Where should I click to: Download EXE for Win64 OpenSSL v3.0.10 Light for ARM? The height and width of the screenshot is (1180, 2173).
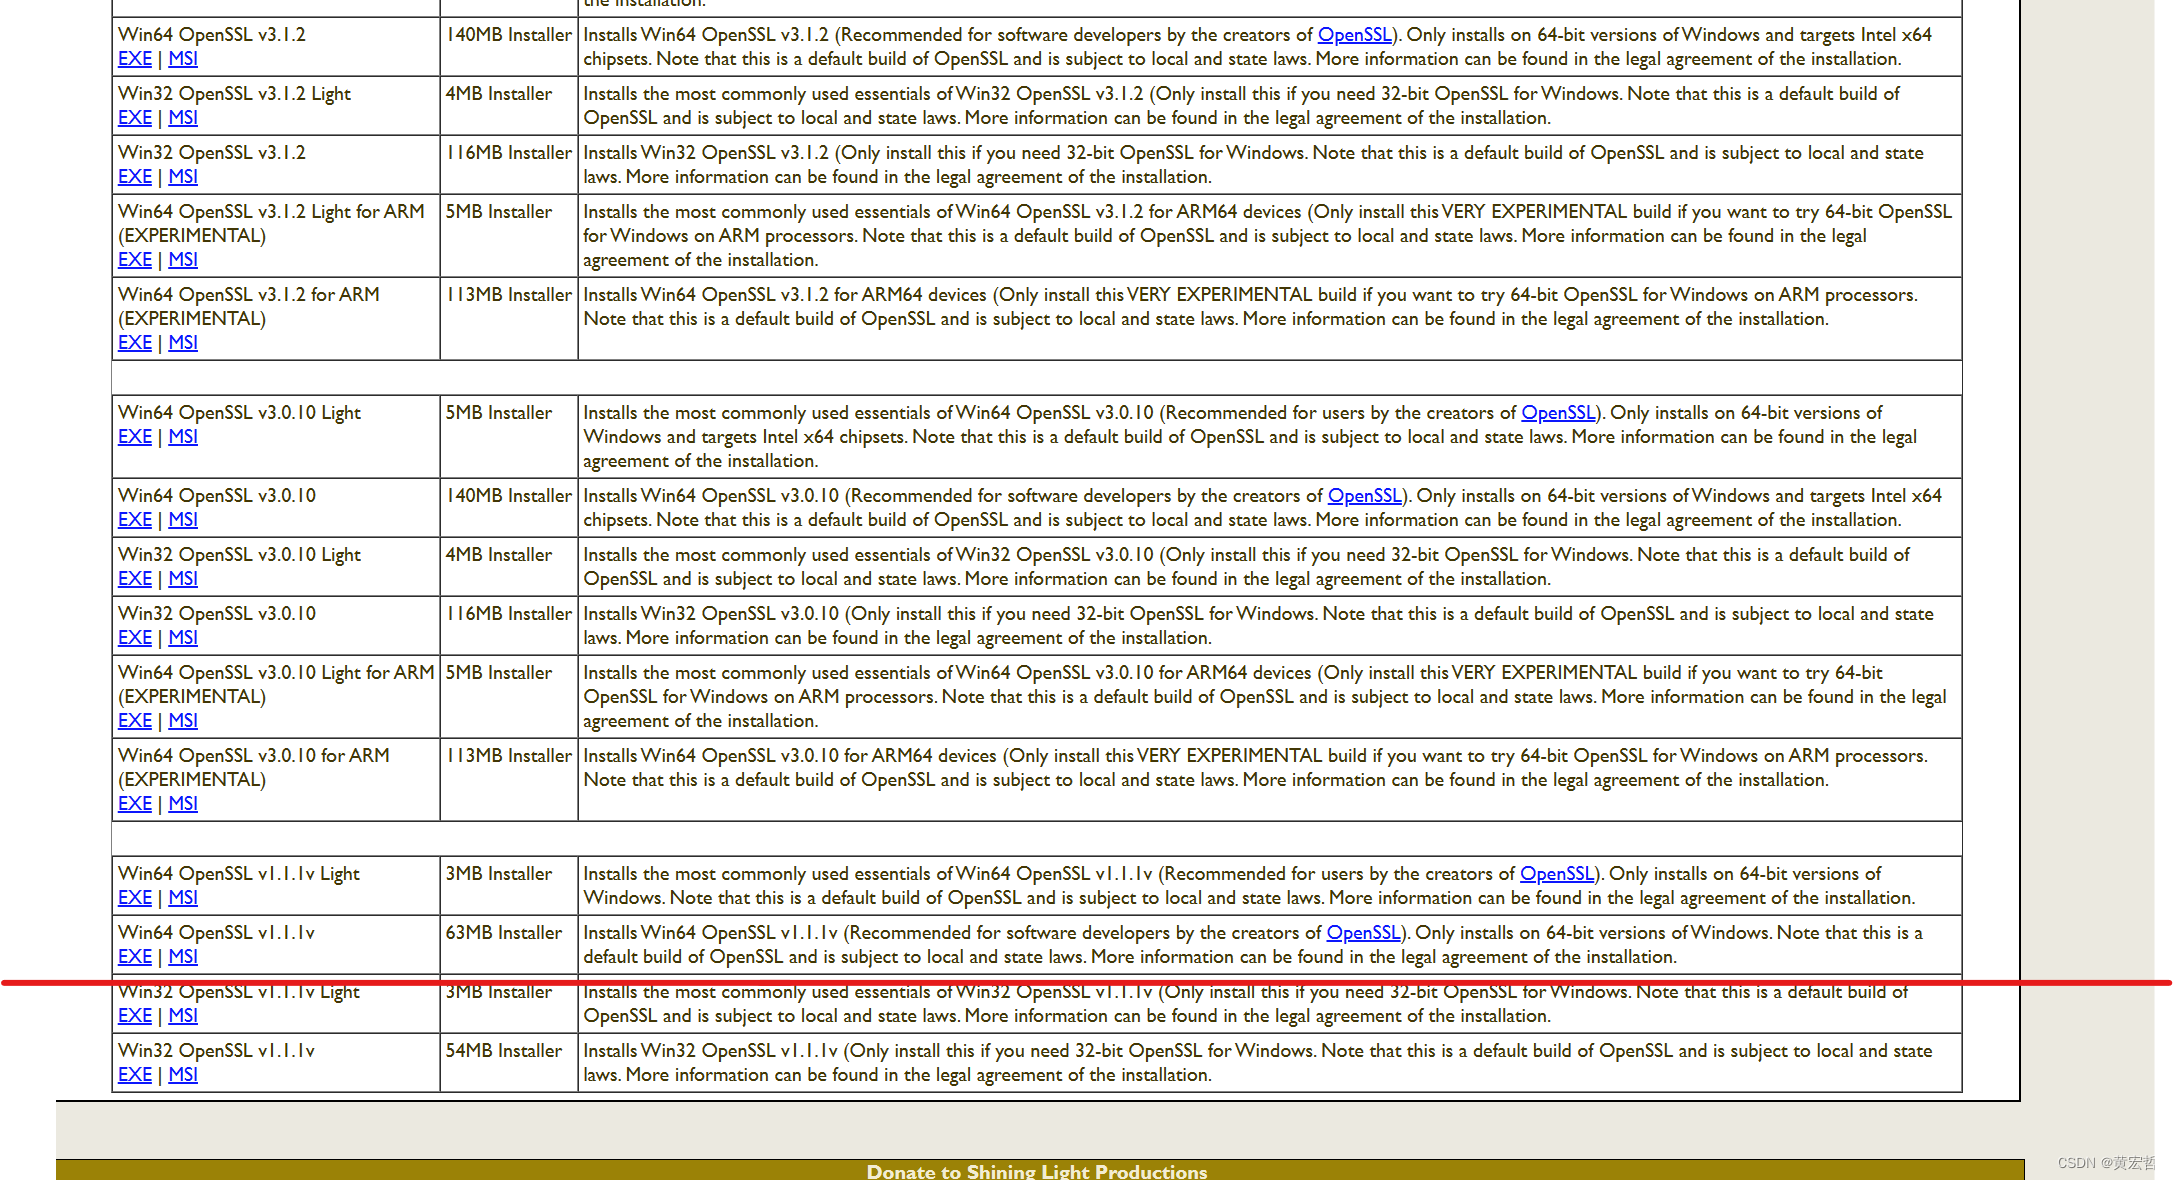click(135, 721)
